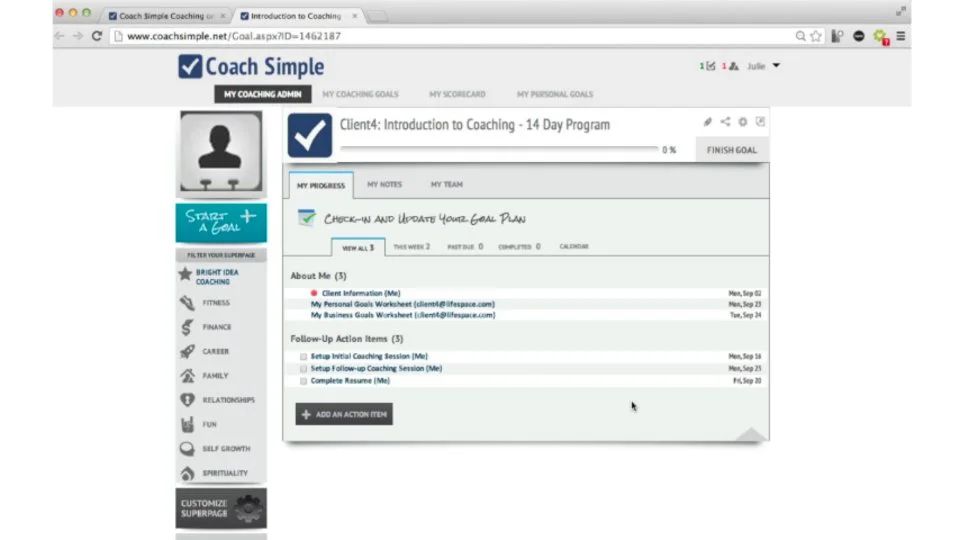Click ADD AN ACTION ITEM button

point(344,414)
